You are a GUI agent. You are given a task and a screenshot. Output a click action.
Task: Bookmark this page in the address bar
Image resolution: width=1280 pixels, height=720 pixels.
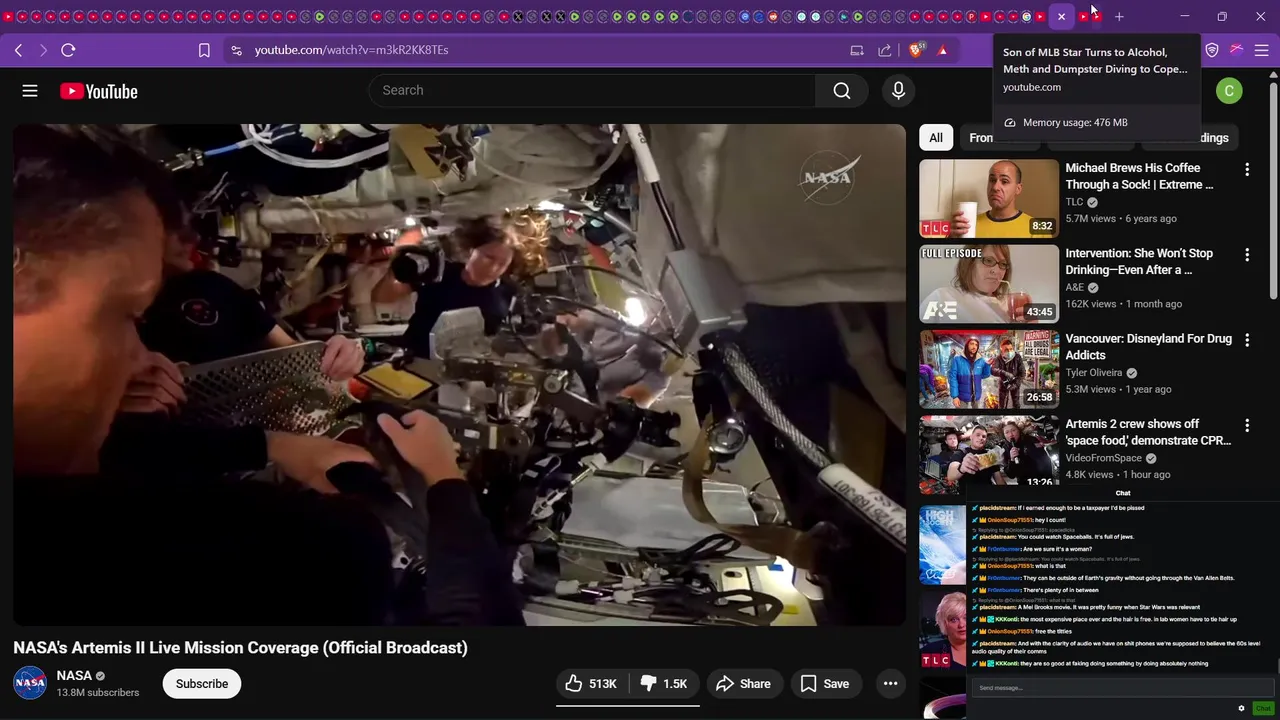click(x=204, y=50)
